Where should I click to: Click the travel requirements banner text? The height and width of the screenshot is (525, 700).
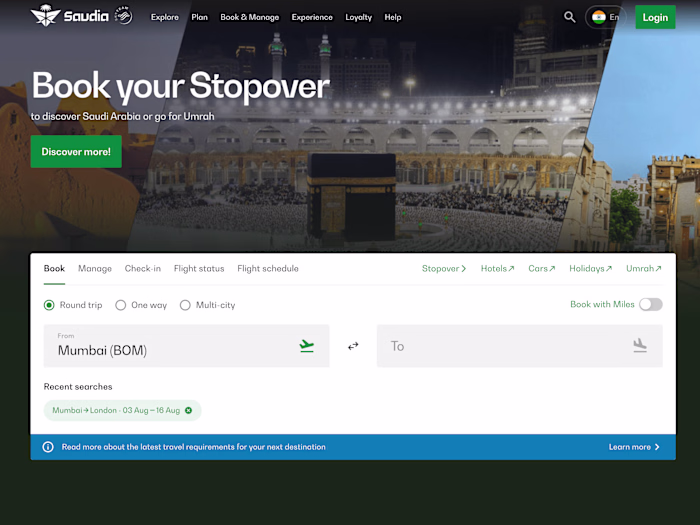pos(194,447)
